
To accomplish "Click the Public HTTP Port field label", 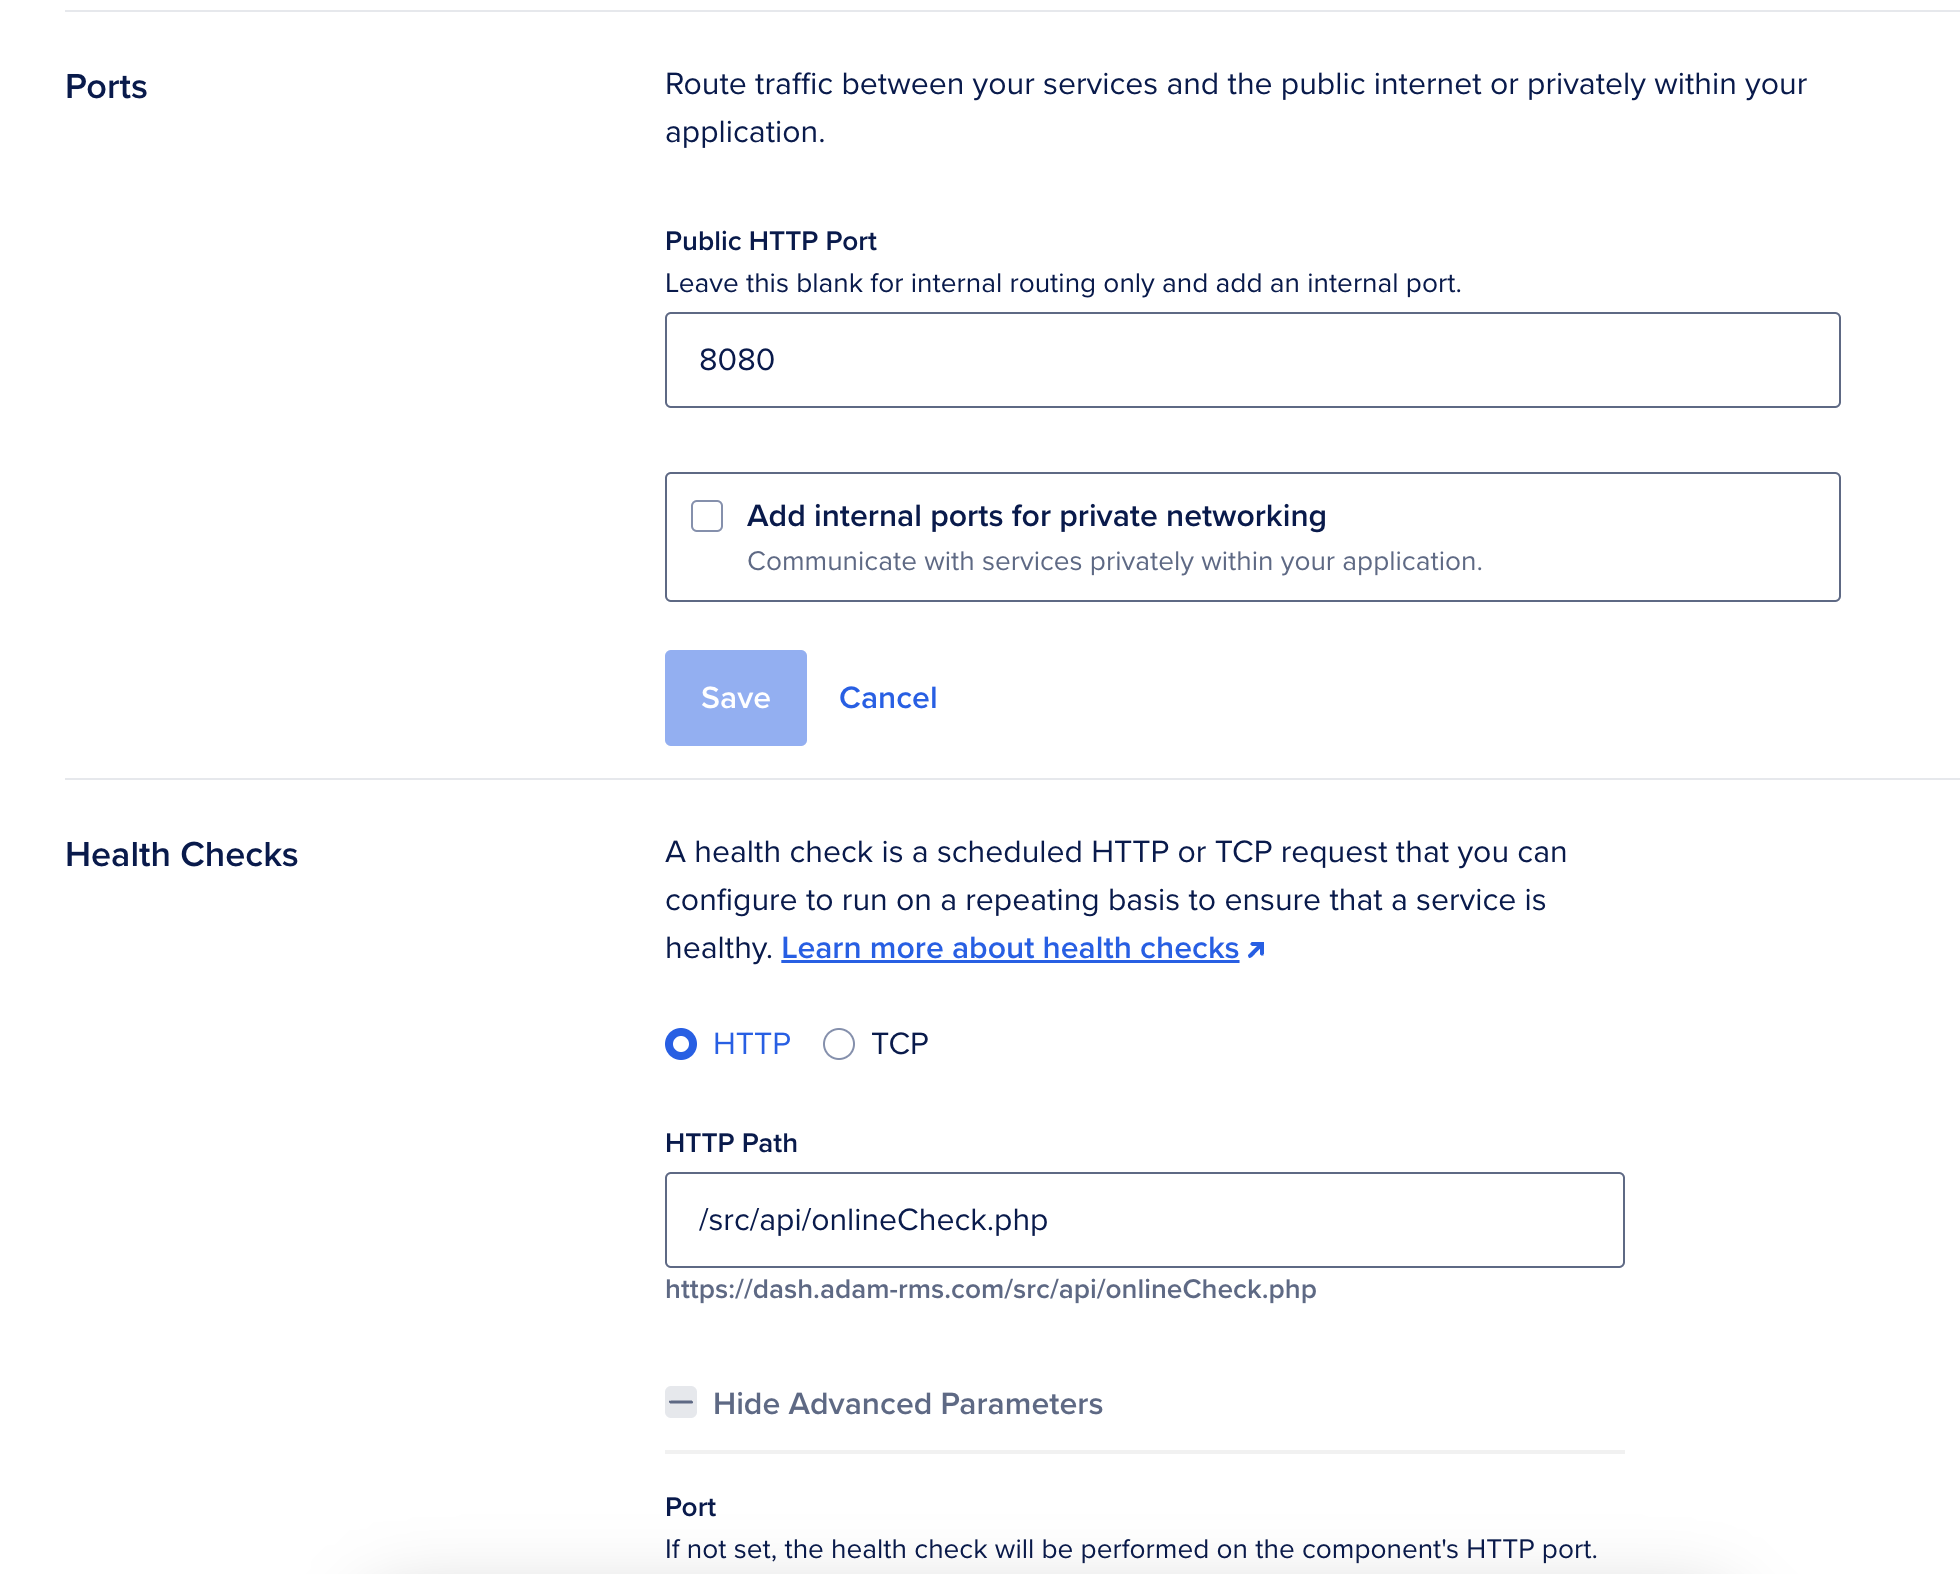I will [770, 241].
